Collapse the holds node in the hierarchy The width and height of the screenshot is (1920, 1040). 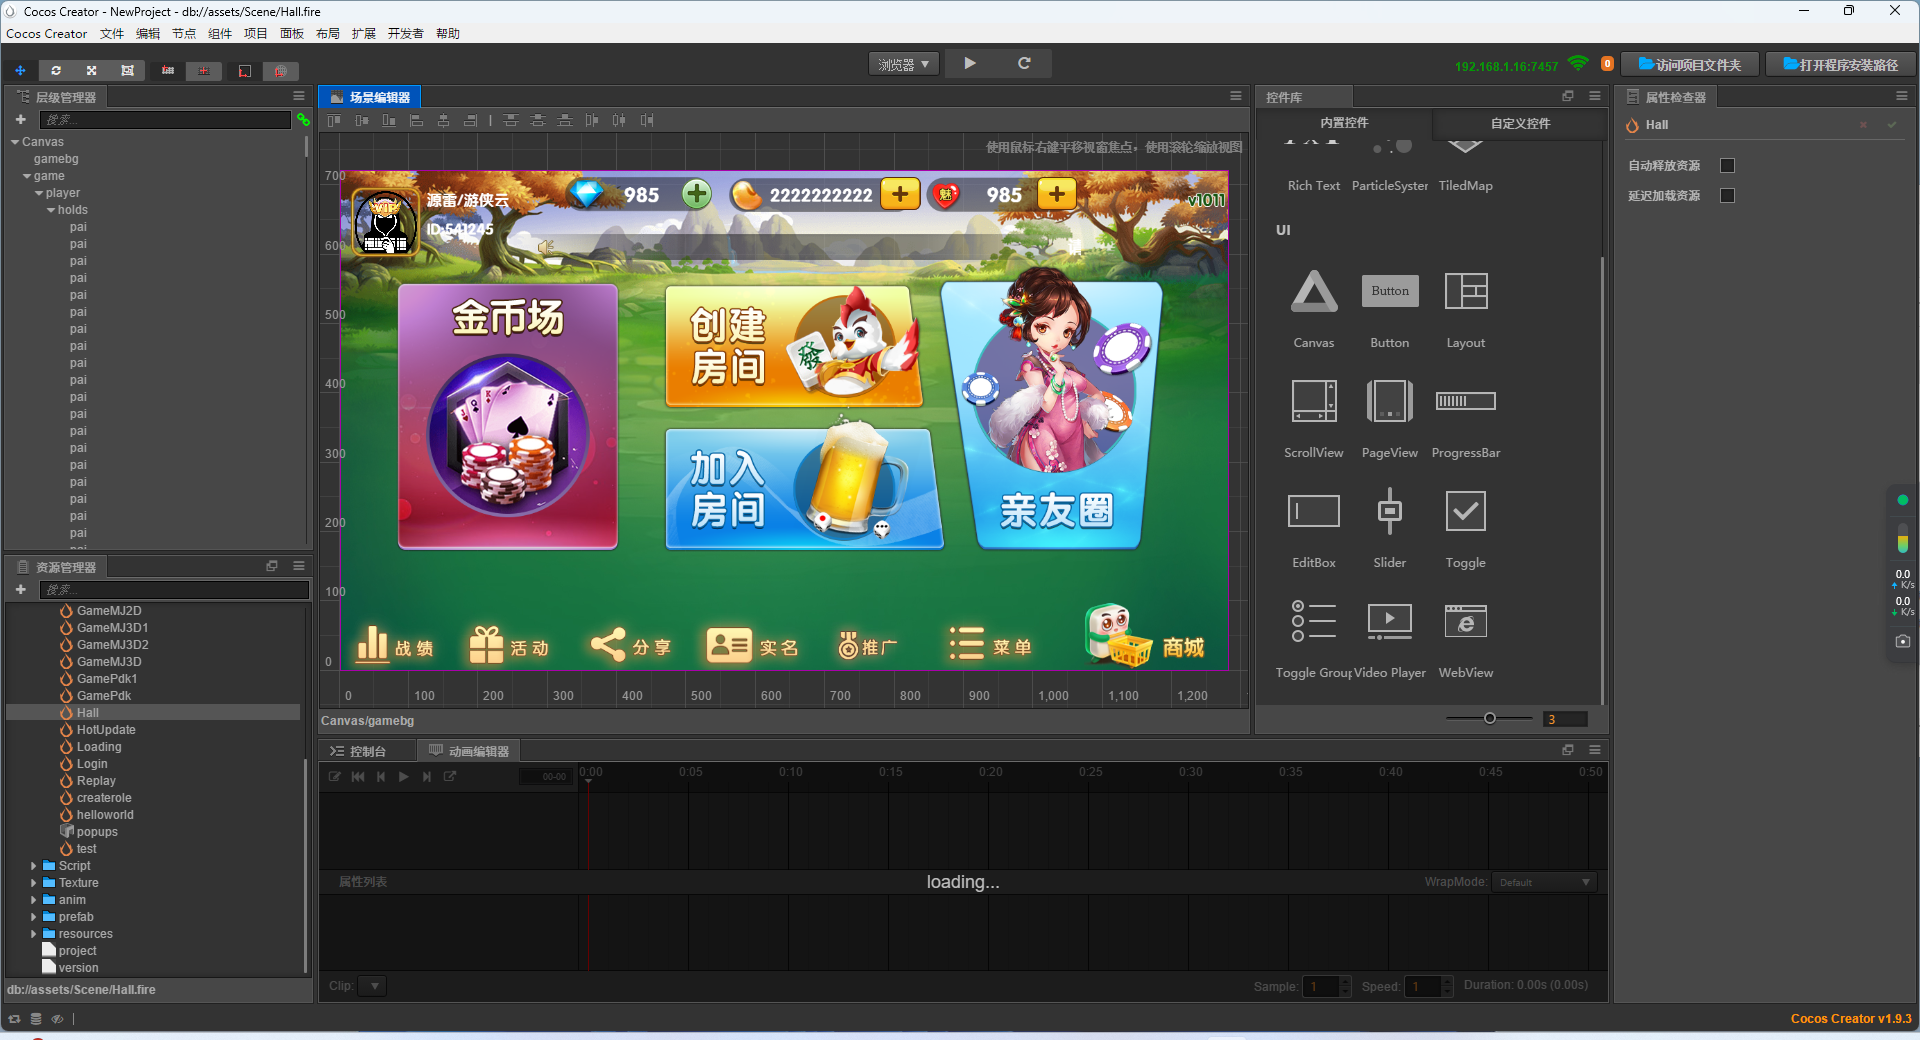[50, 210]
